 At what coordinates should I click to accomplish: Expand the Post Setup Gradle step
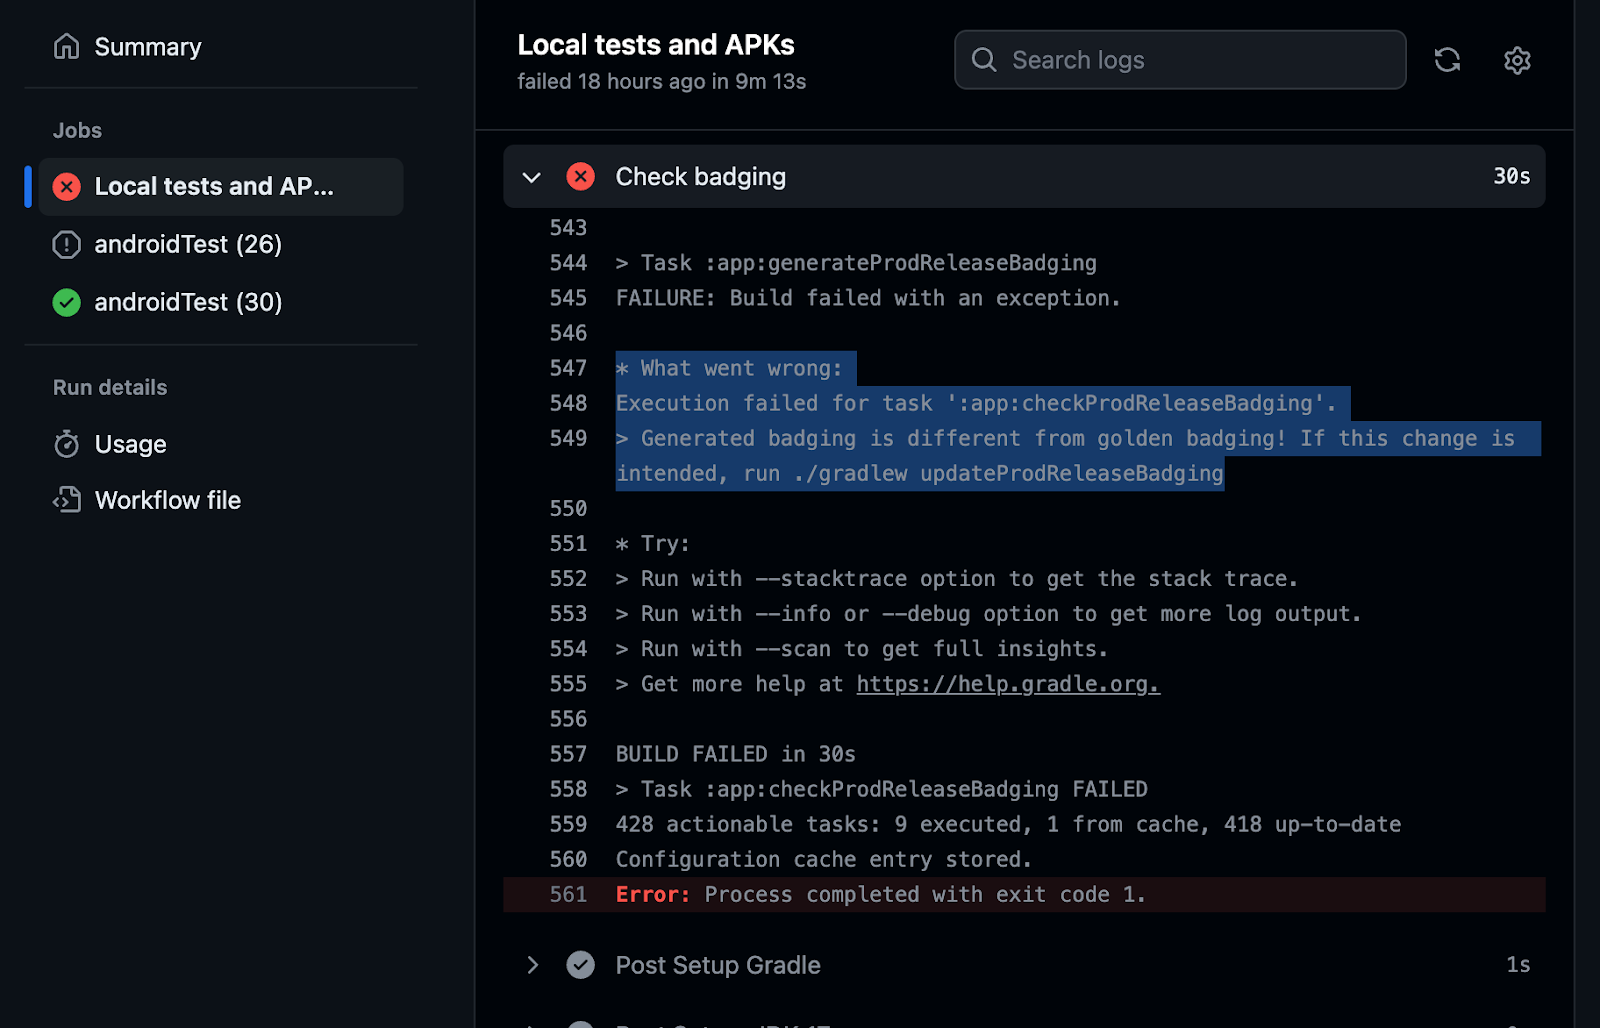[532, 965]
